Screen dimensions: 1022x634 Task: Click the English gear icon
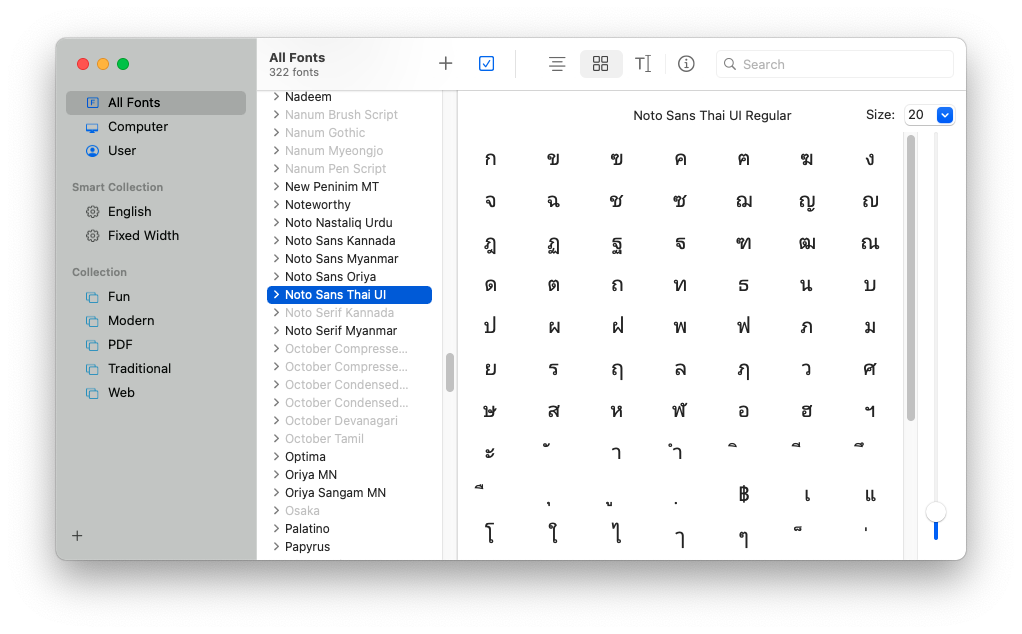coord(93,212)
